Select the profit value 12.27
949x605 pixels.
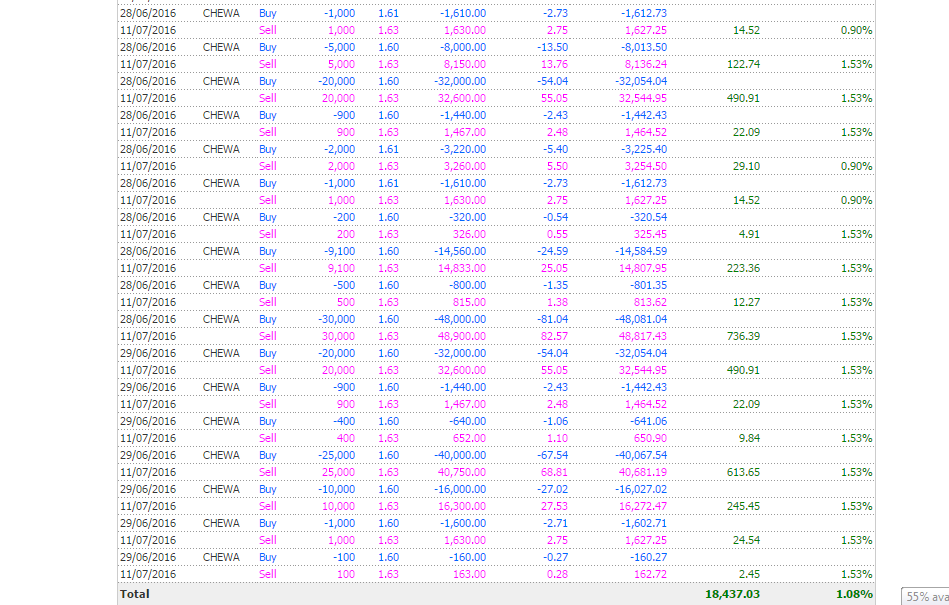pyautogui.click(x=746, y=301)
